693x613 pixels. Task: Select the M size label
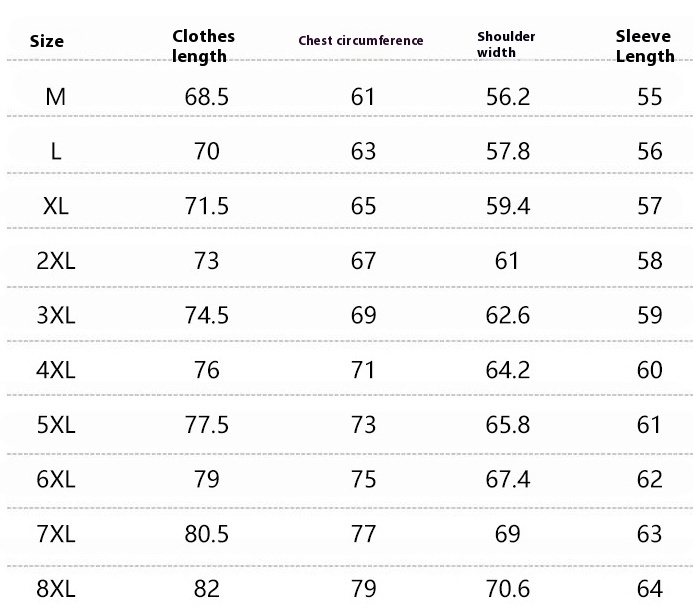[x=56, y=97]
